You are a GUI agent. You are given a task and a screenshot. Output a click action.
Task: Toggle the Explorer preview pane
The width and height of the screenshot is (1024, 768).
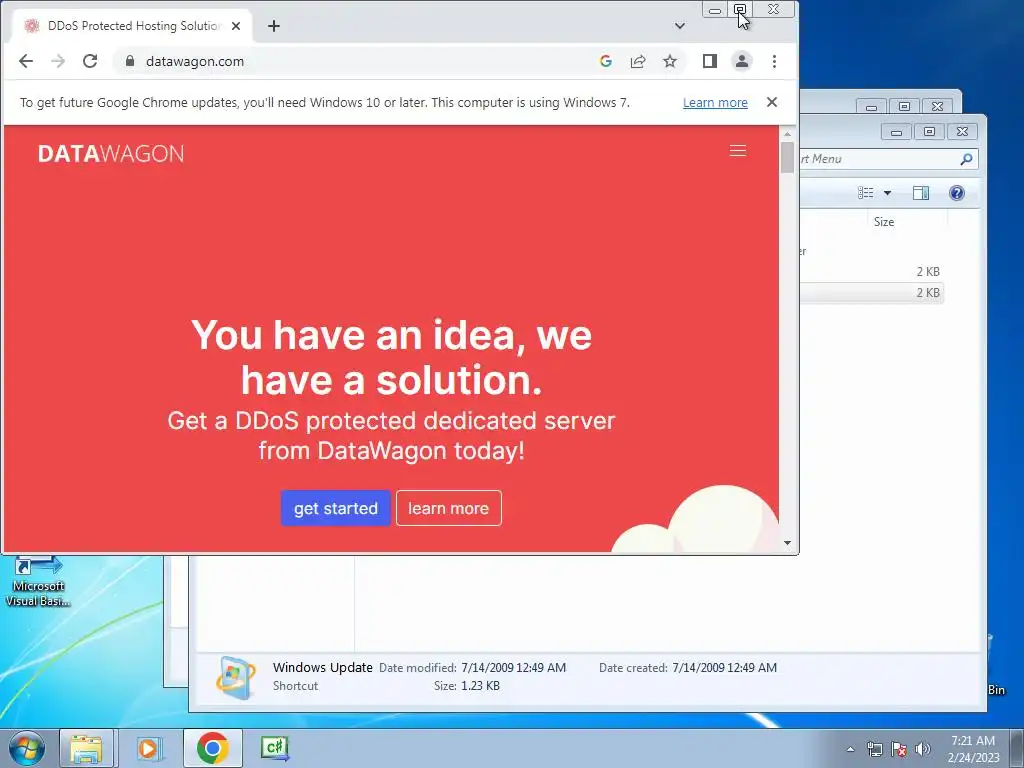[921, 193]
